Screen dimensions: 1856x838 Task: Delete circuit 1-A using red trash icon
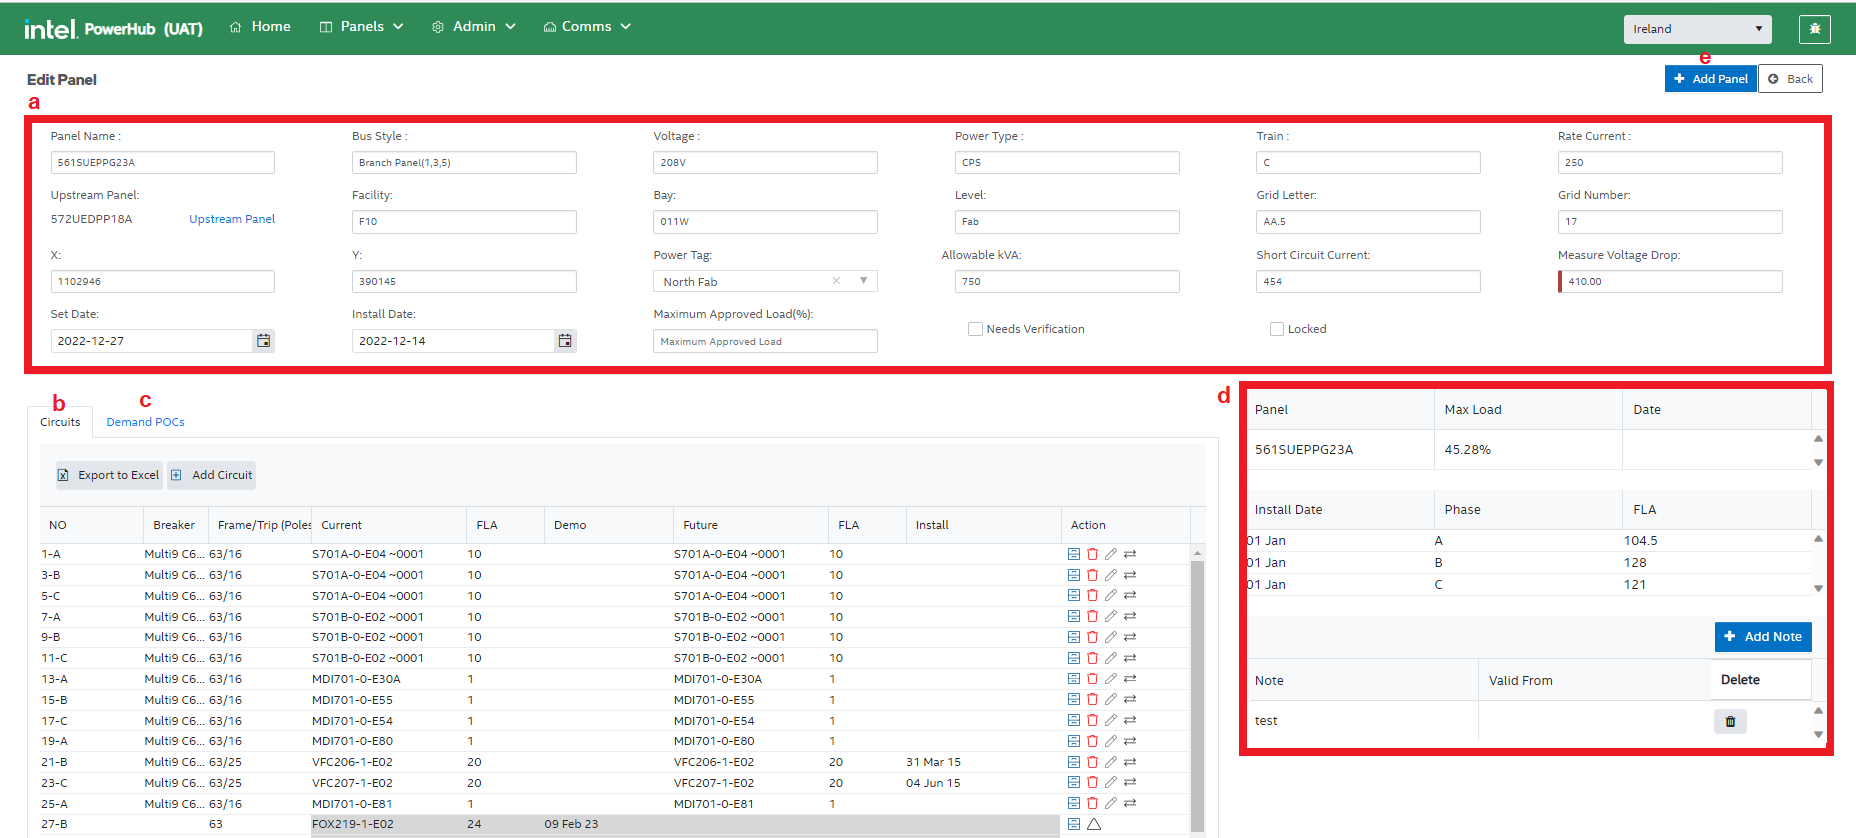1092,554
